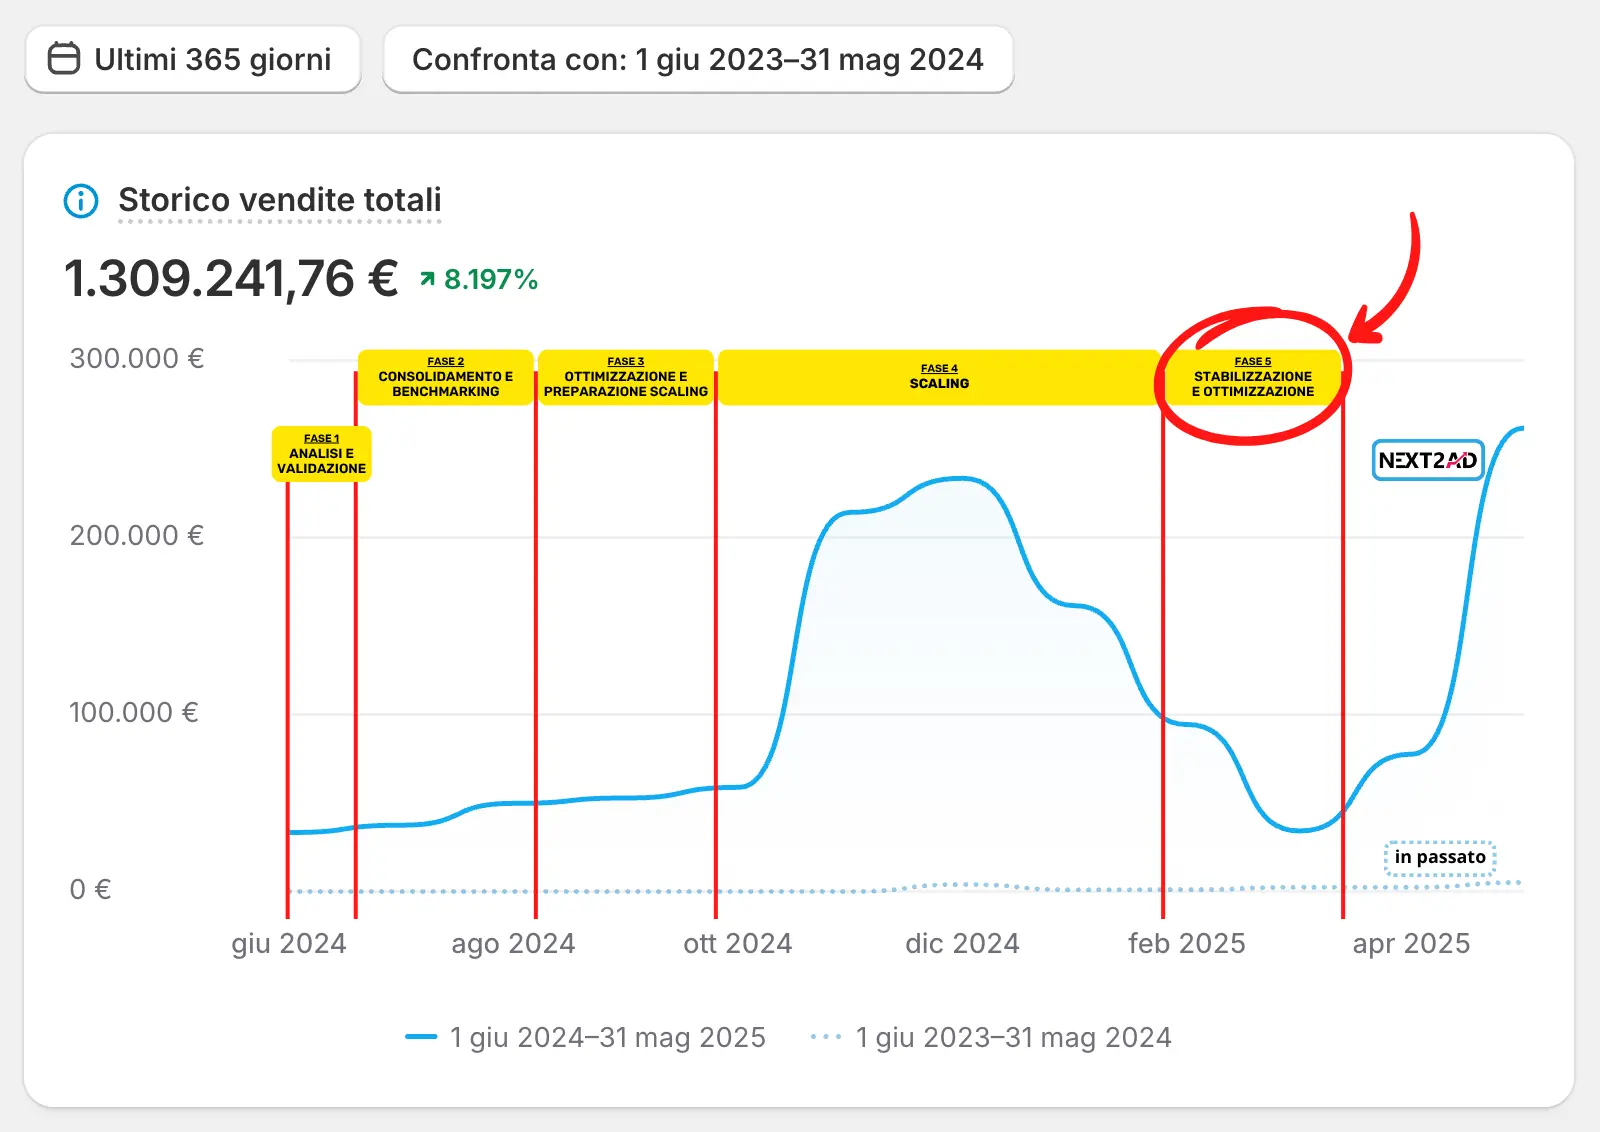Click the NEXT2AD logo badge
Screen dimensions: 1600x1132
point(1427,460)
